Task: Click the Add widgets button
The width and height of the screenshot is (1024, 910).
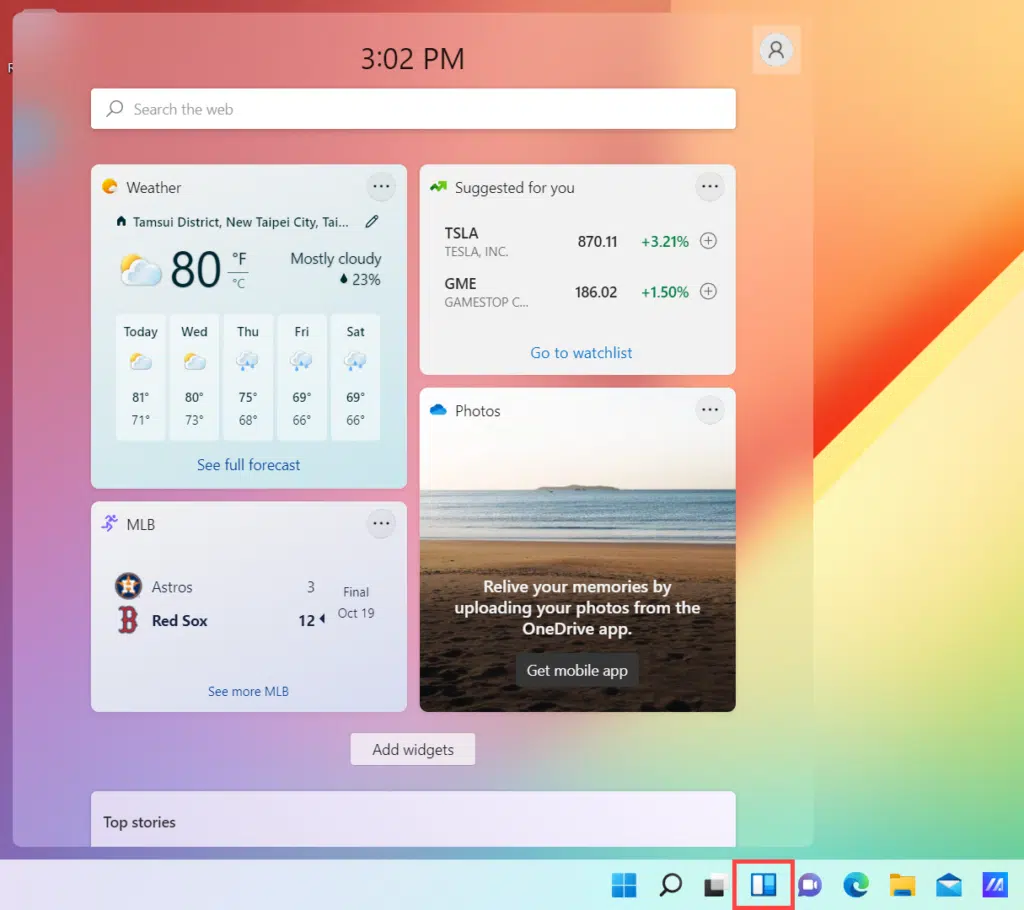Action: coord(413,749)
